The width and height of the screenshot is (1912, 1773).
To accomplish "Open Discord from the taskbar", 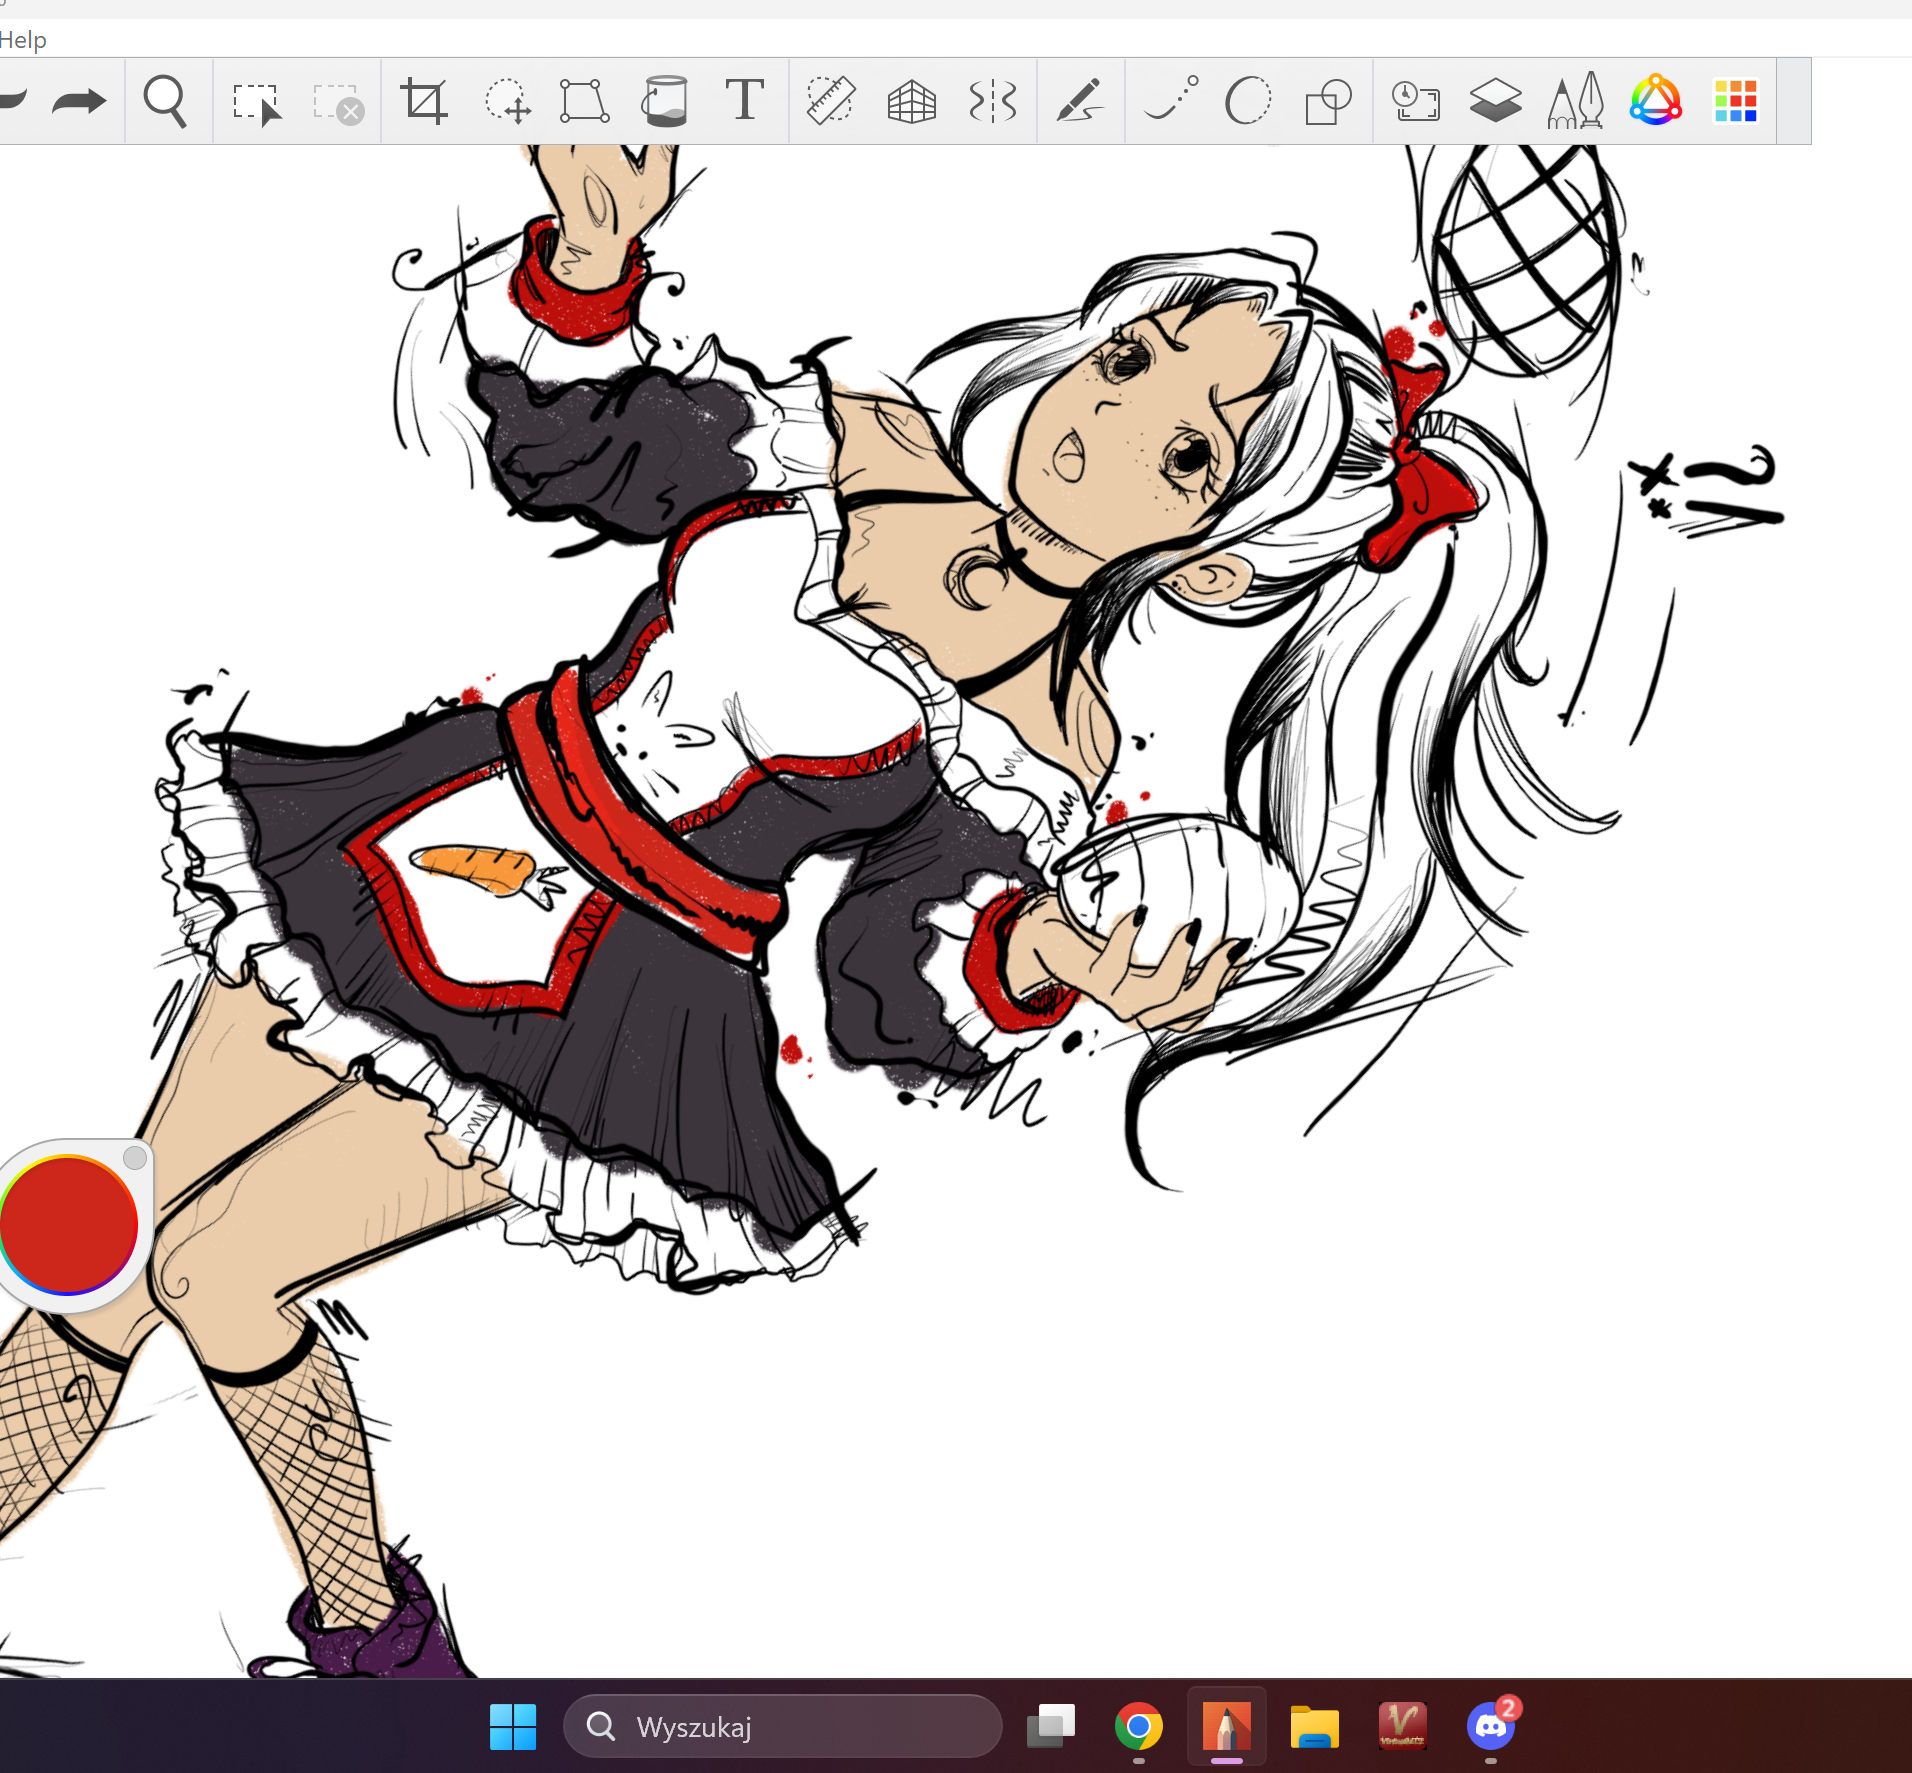I will click(x=1490, y=1726).
